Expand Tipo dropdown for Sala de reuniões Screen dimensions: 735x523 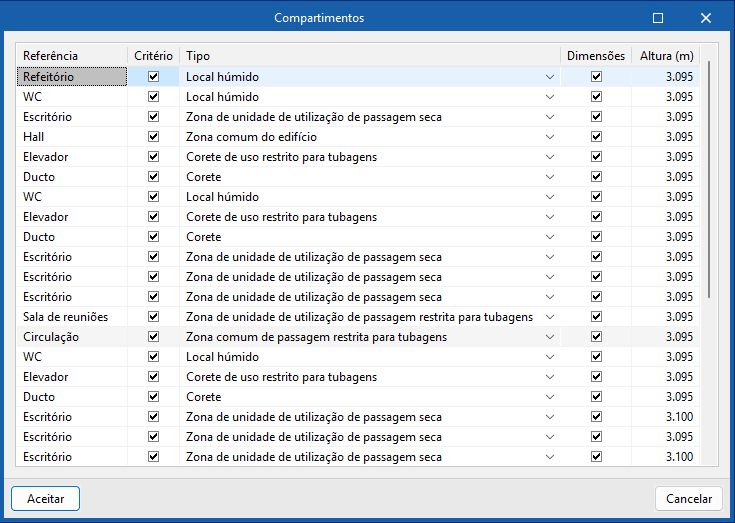pos(550,317)
